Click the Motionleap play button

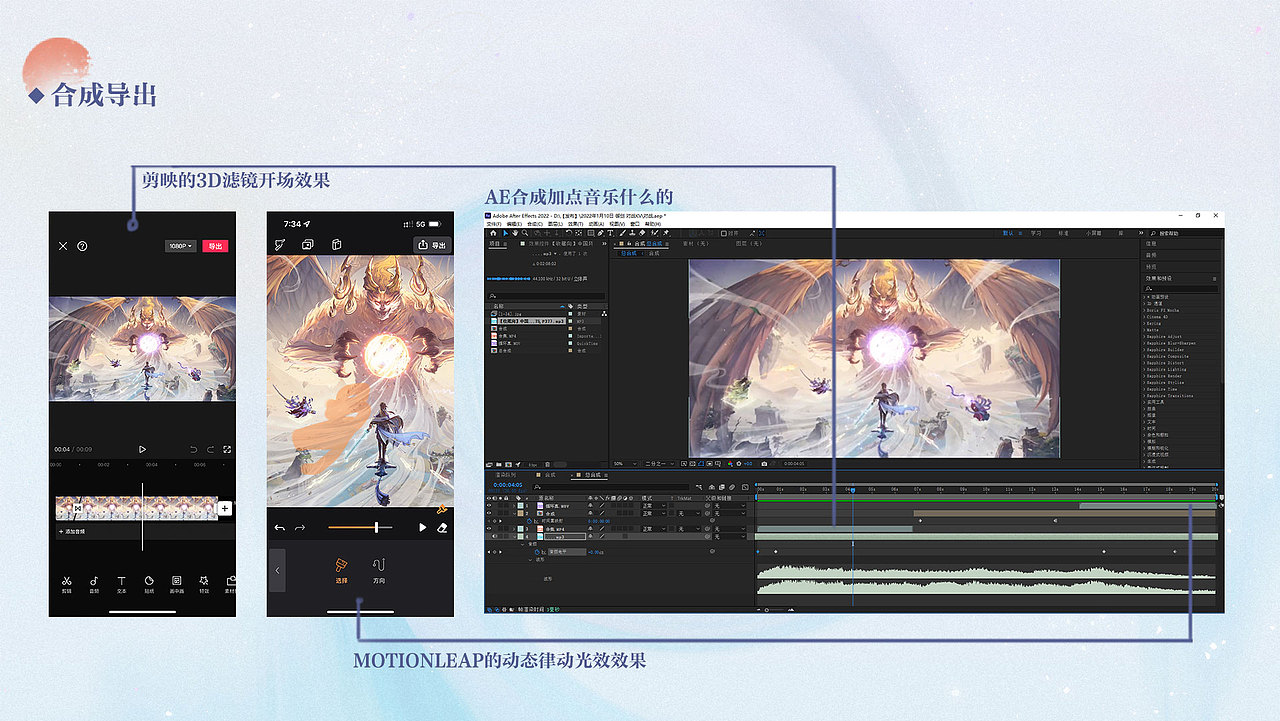click(422, 527)
